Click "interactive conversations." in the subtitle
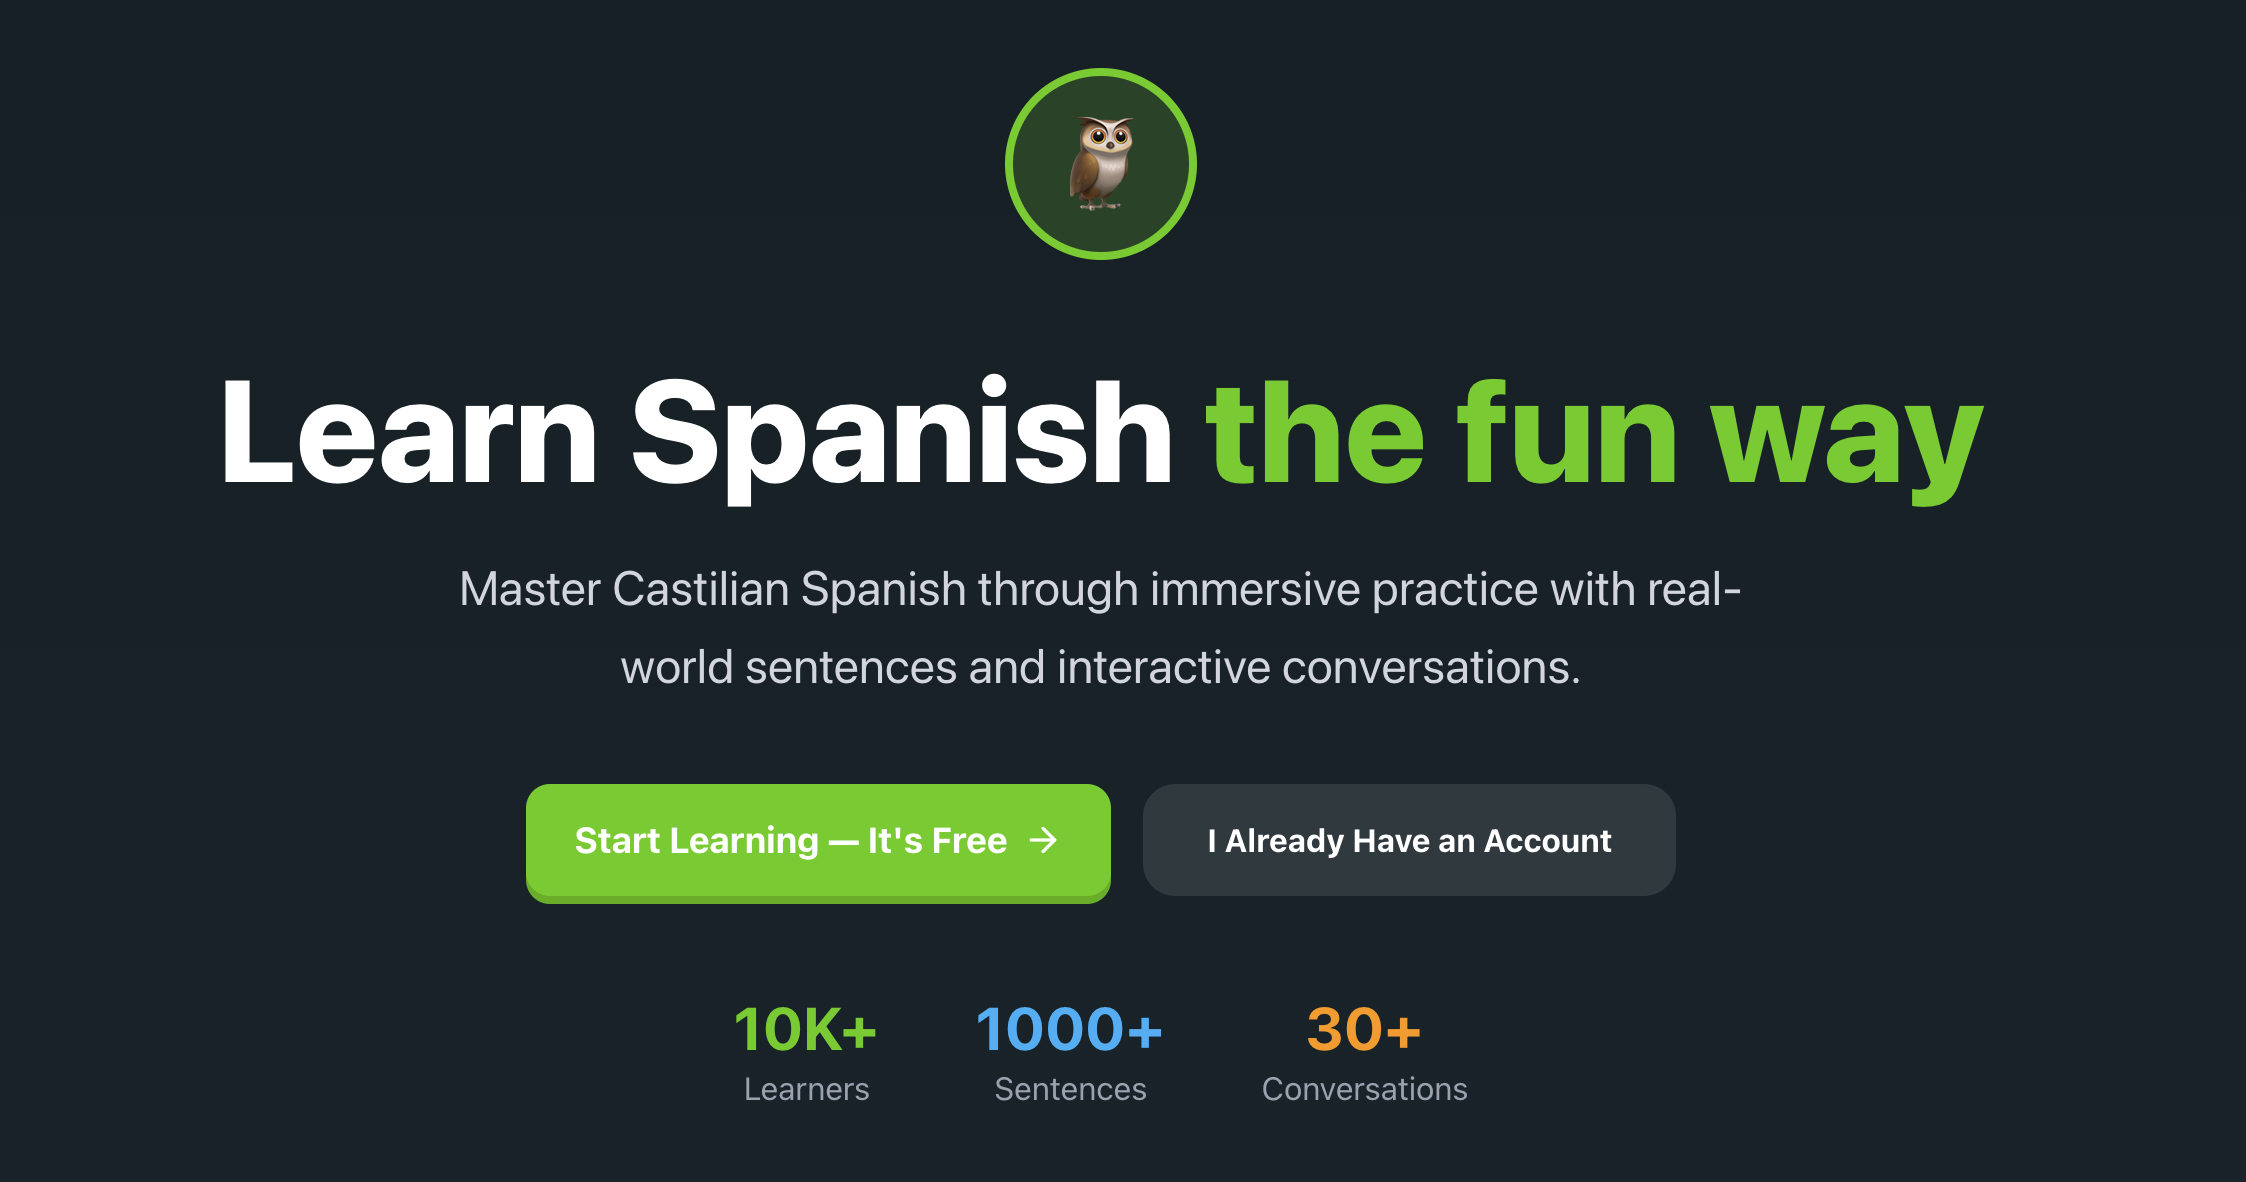Image resolution: width=2246 pixels, height=1182 pixels. pyautogui.click(x=1319, y=667)
